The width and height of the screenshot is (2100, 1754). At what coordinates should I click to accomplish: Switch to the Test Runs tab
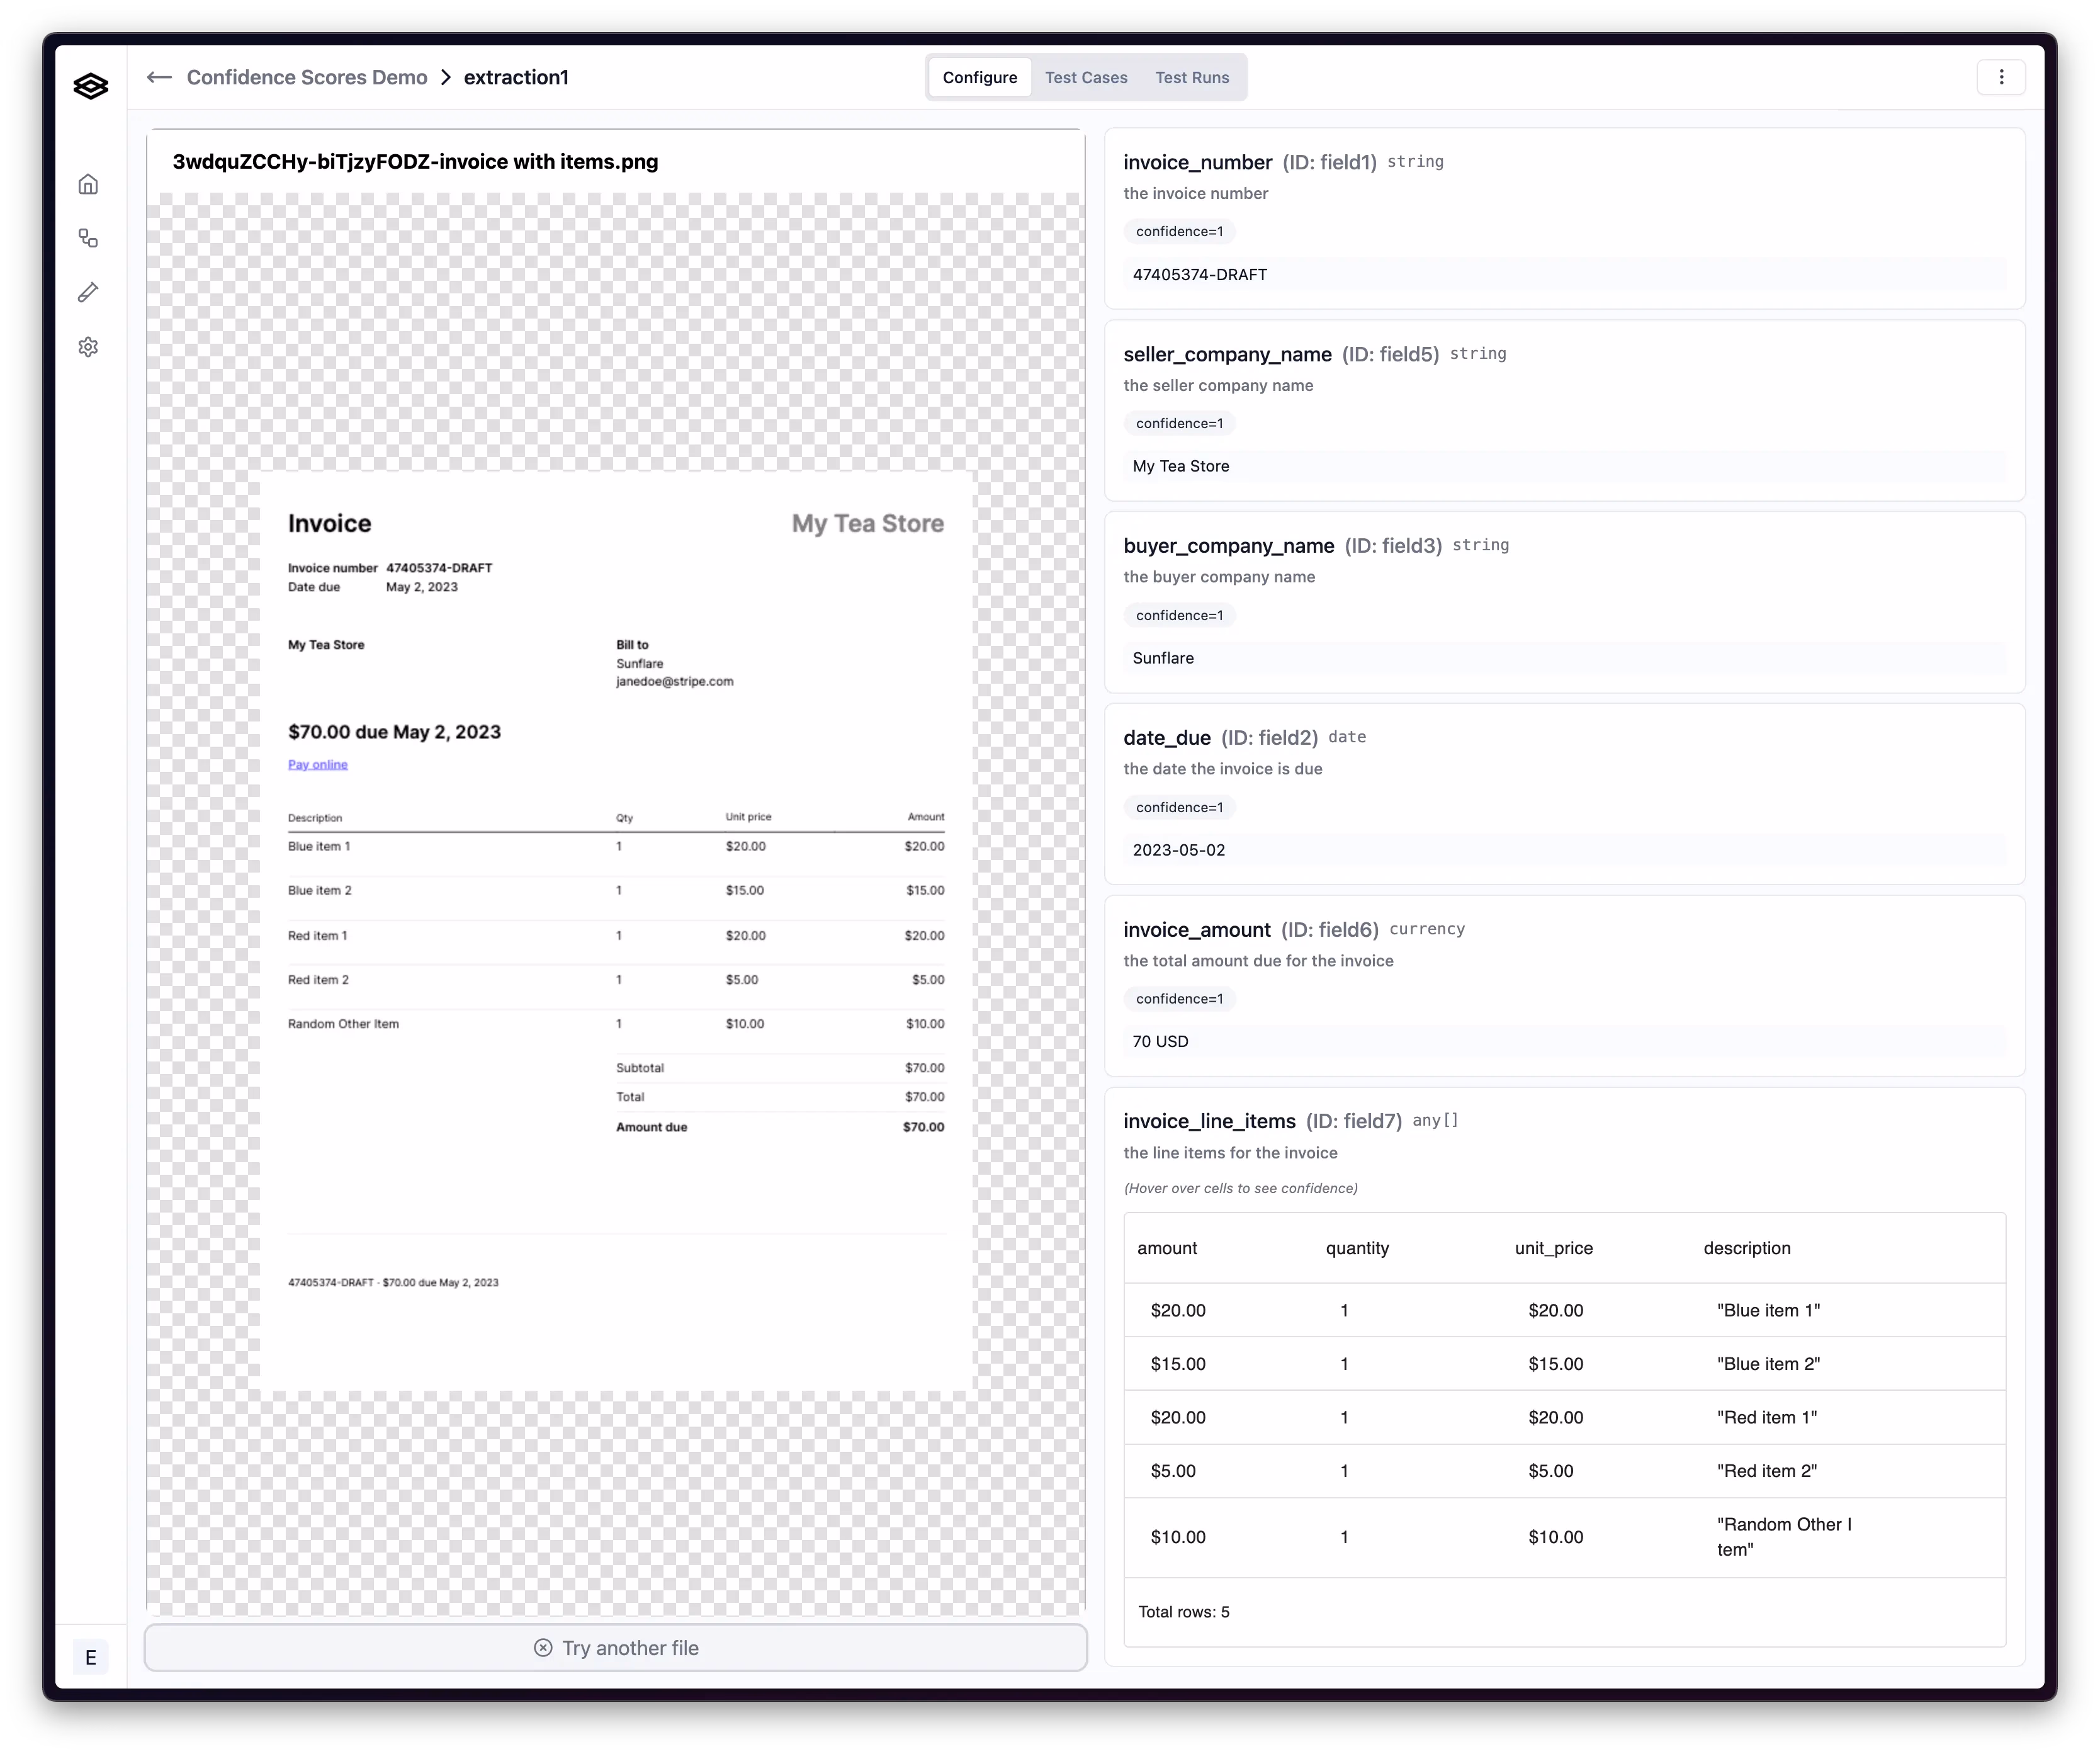(x=1191, y=77)
